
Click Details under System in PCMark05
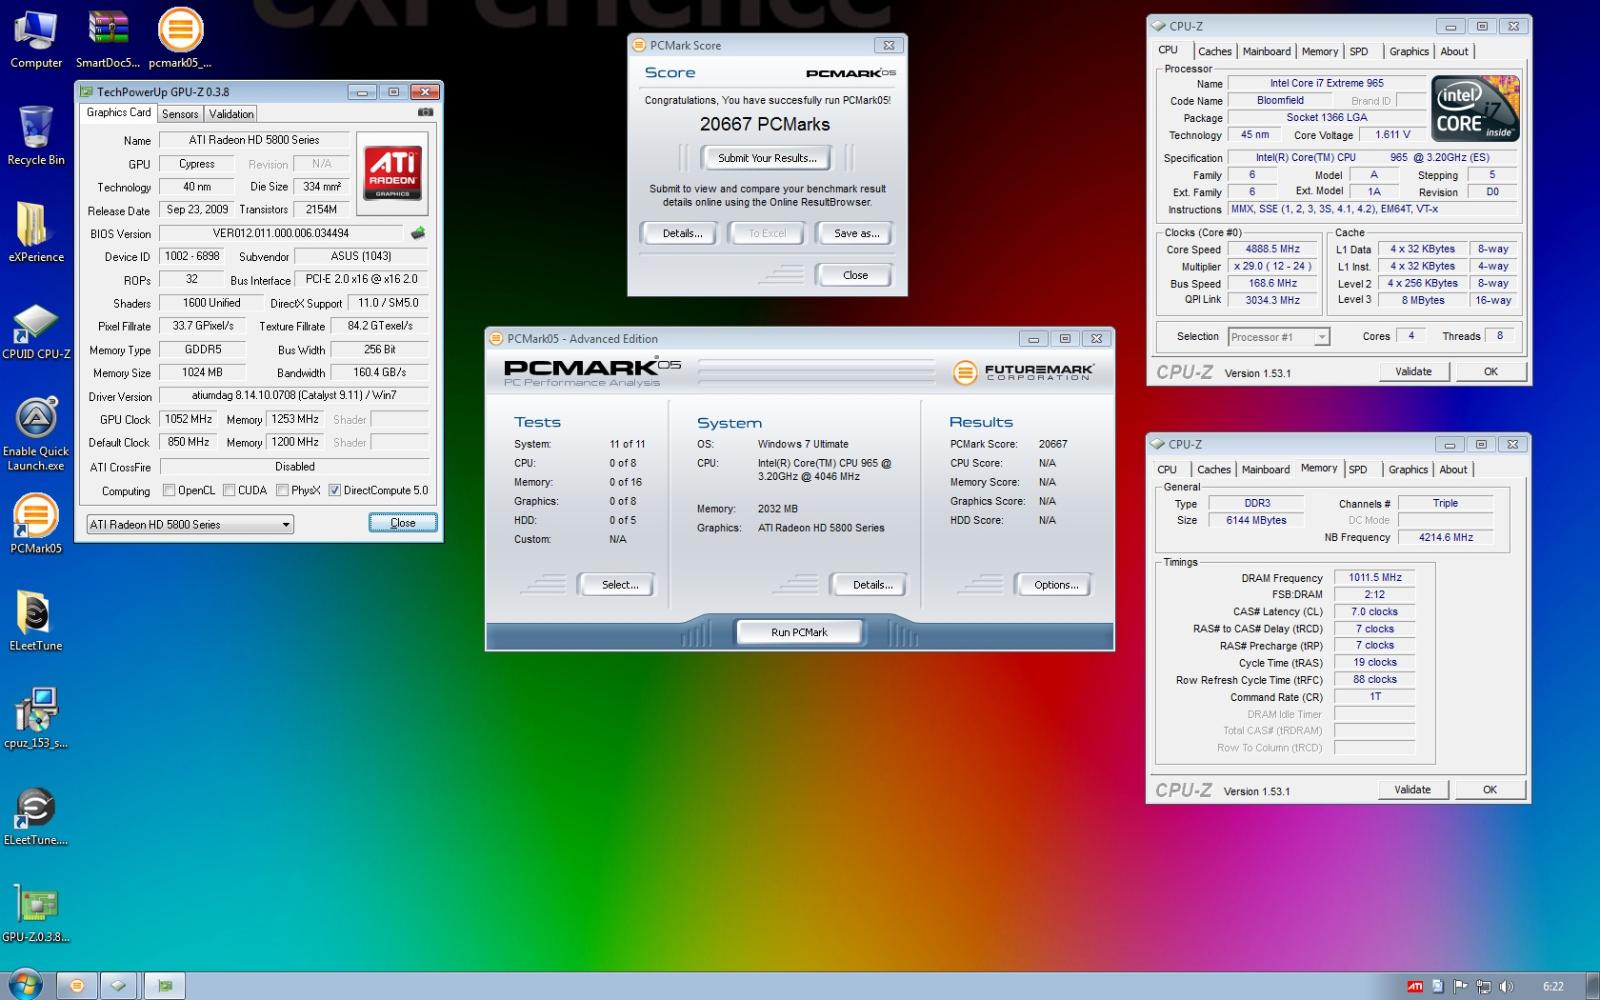pos(872,585)
